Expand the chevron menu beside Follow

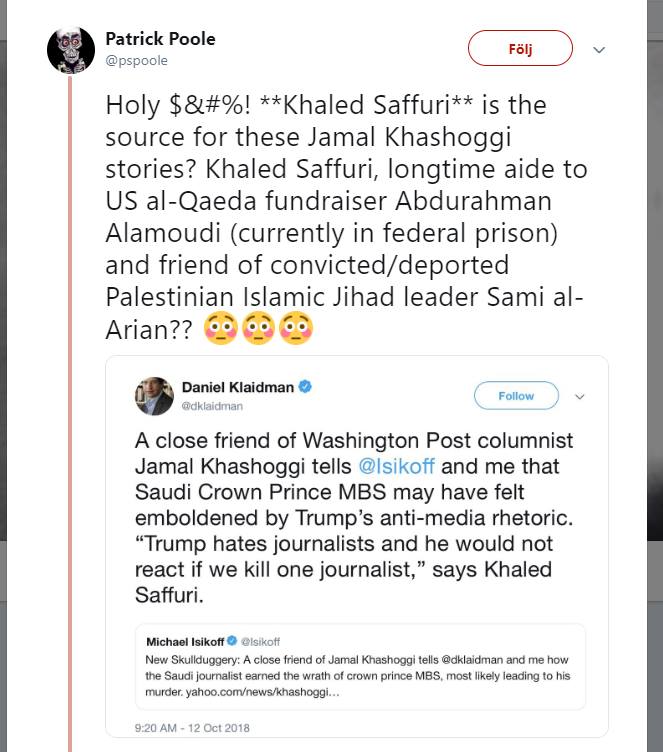(x=579, y=397)
